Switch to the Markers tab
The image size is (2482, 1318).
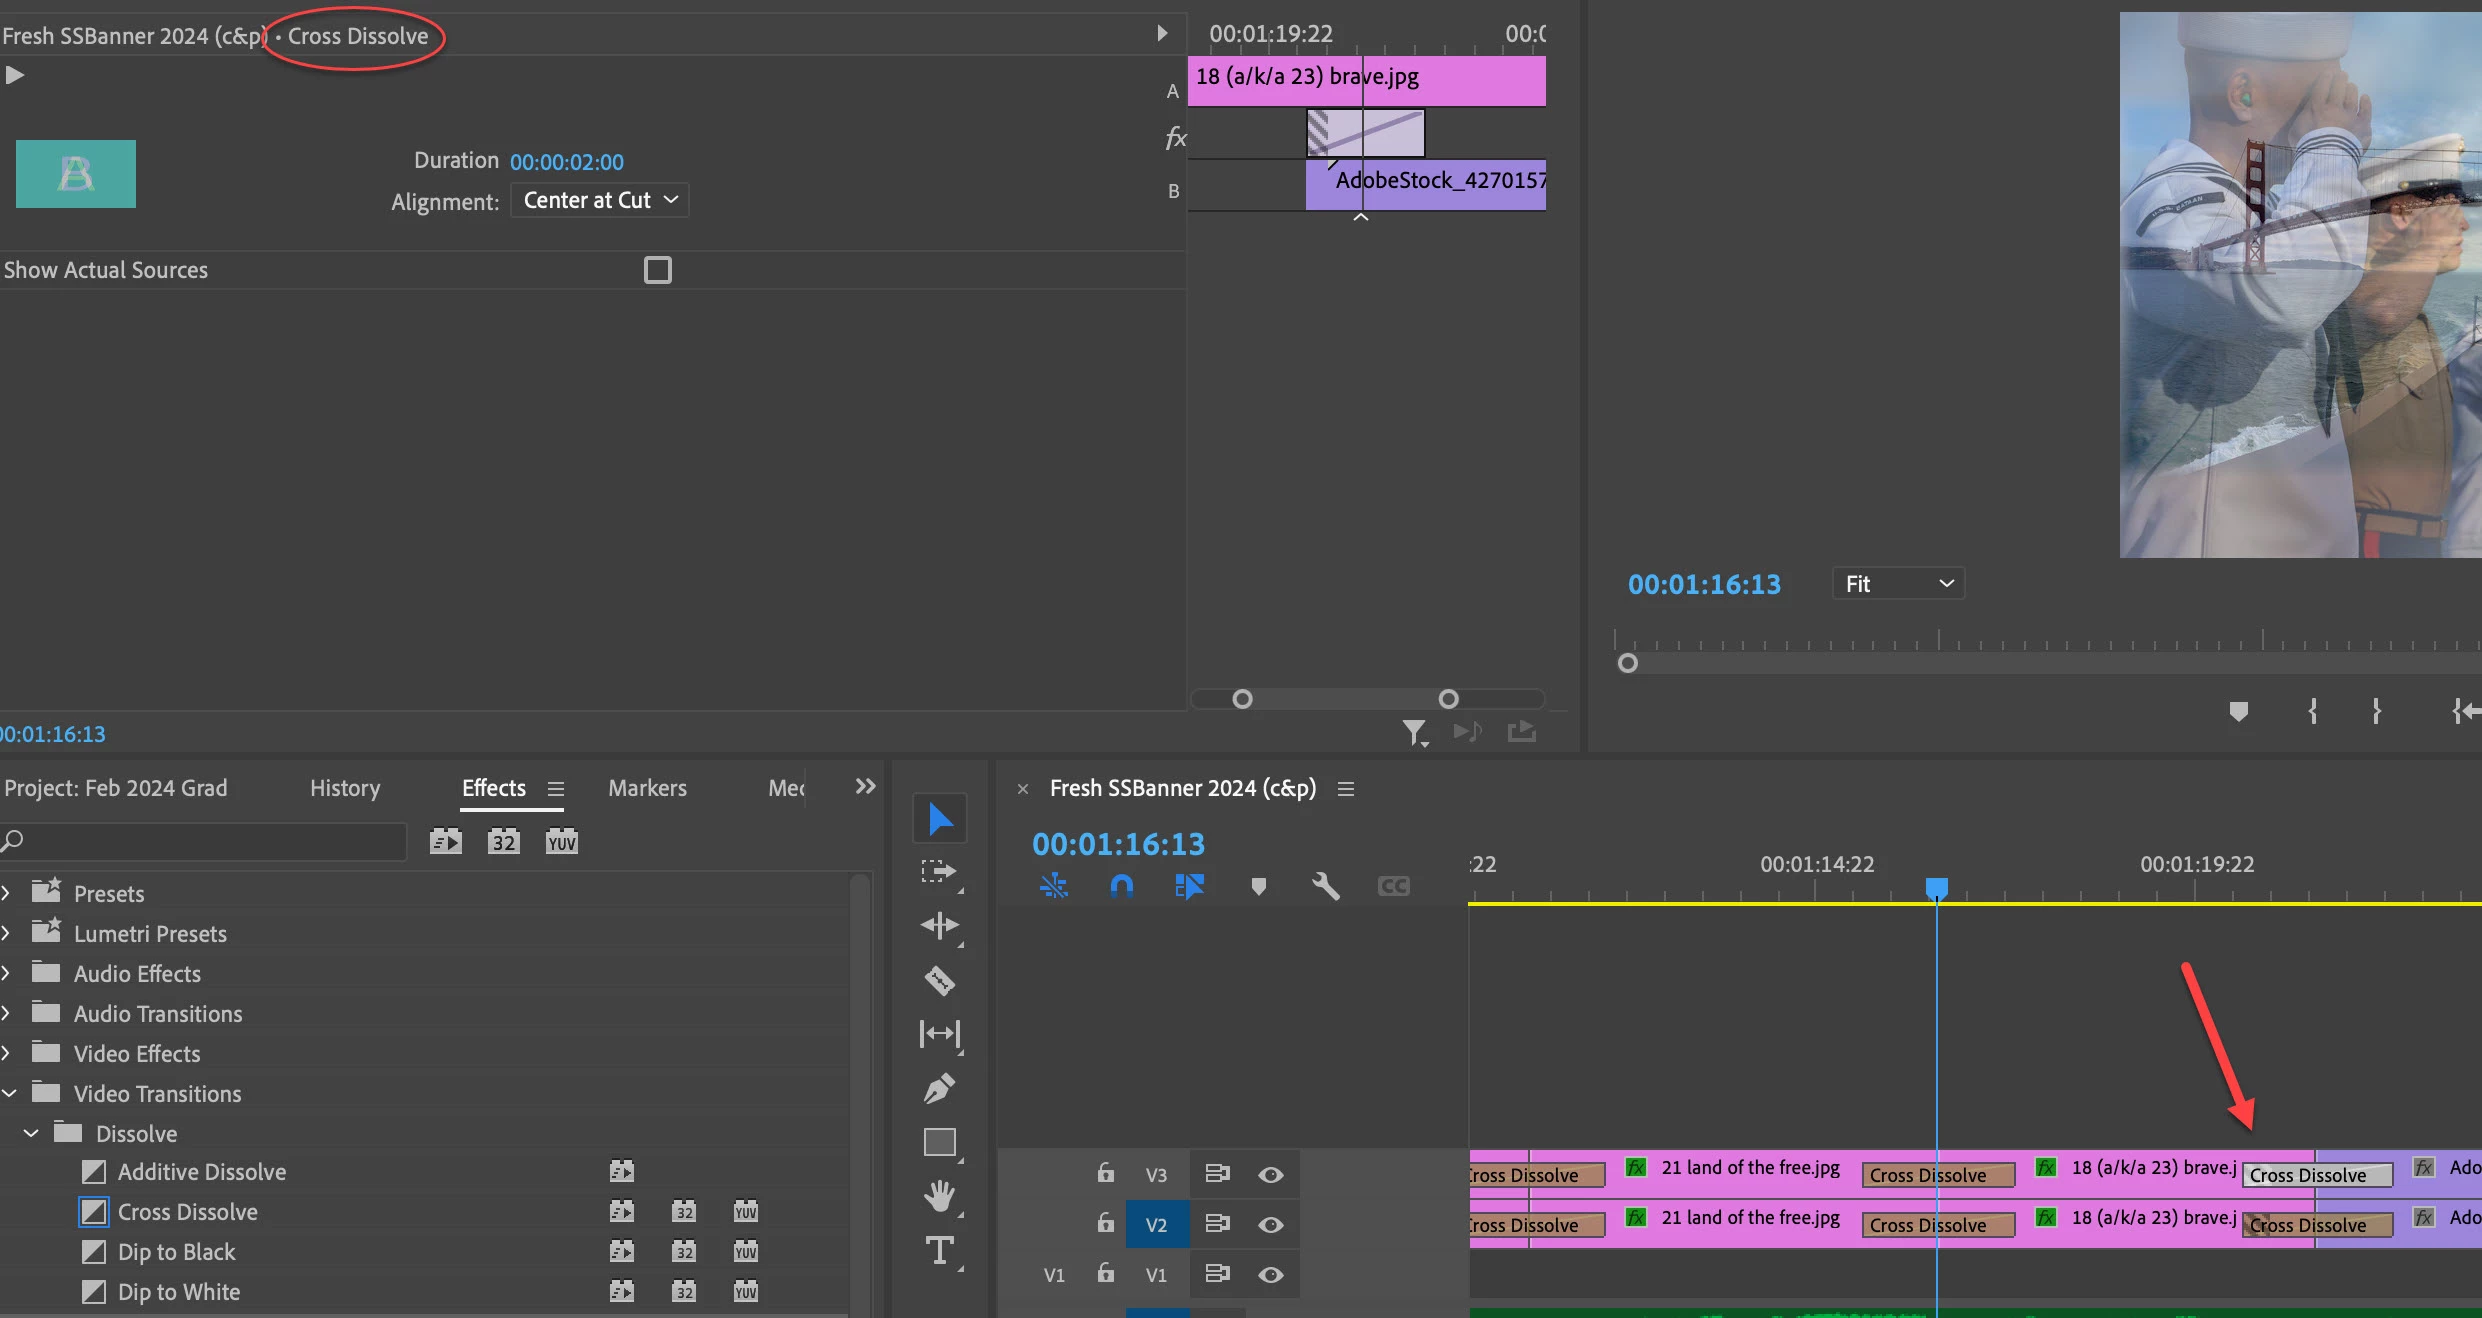tap(647, 788)
